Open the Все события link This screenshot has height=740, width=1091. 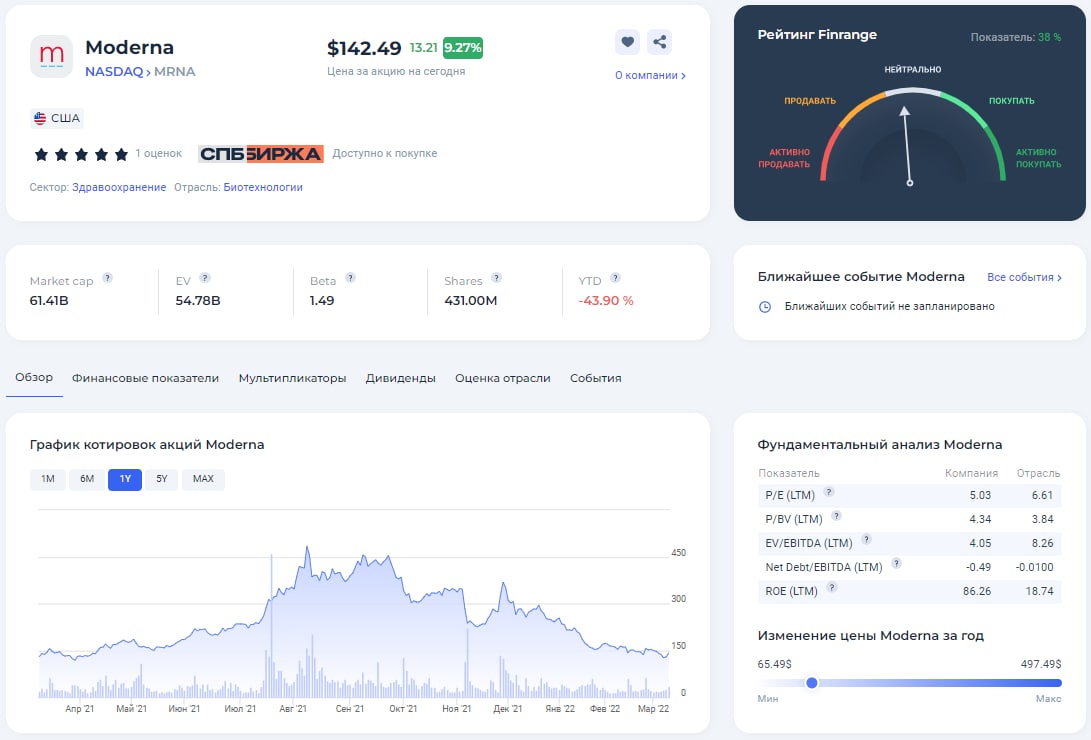[1024, 278]
